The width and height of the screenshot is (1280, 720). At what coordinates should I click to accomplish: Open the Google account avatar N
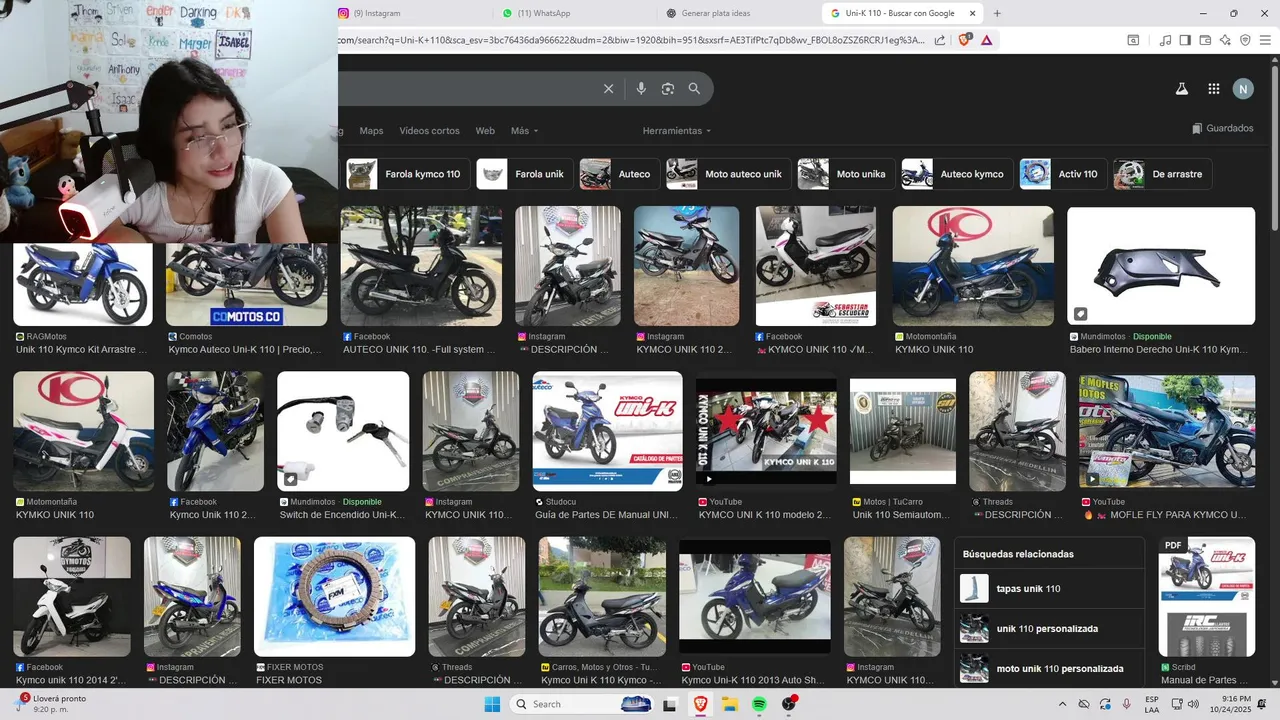pyautogui.click(x=1243, y=89)
